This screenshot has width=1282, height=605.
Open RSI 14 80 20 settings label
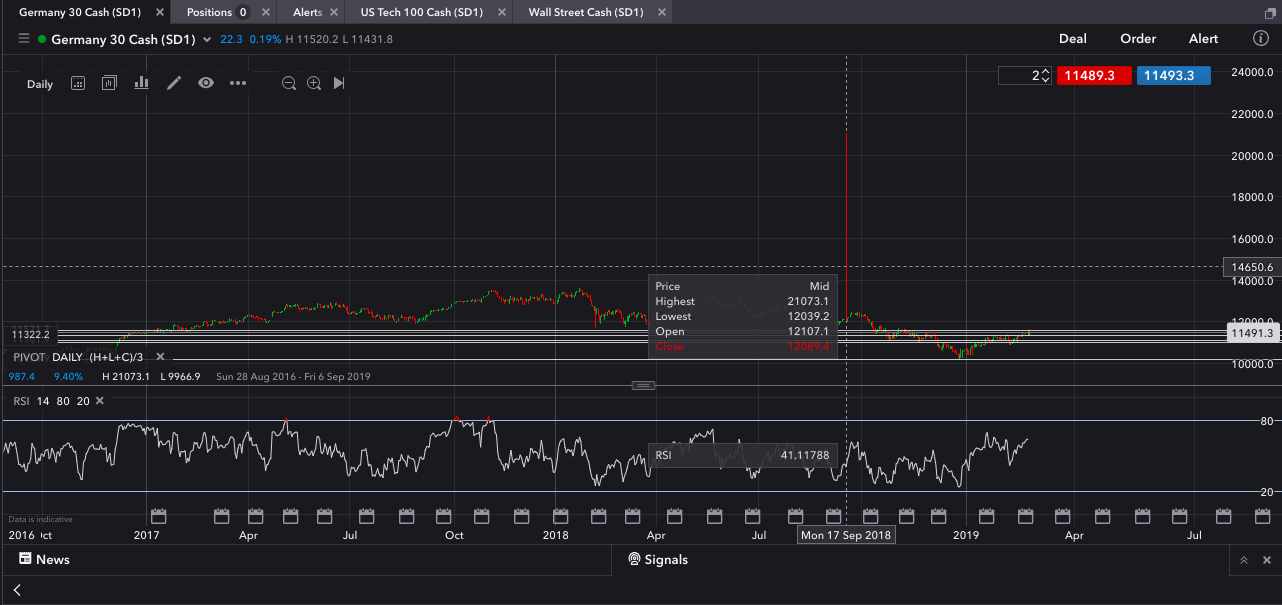51,401
